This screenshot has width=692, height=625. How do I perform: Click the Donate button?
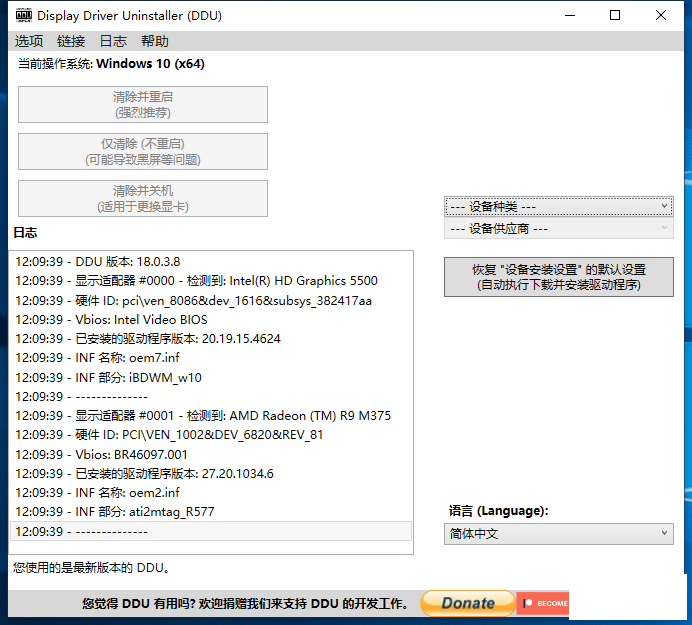[468, 603]
